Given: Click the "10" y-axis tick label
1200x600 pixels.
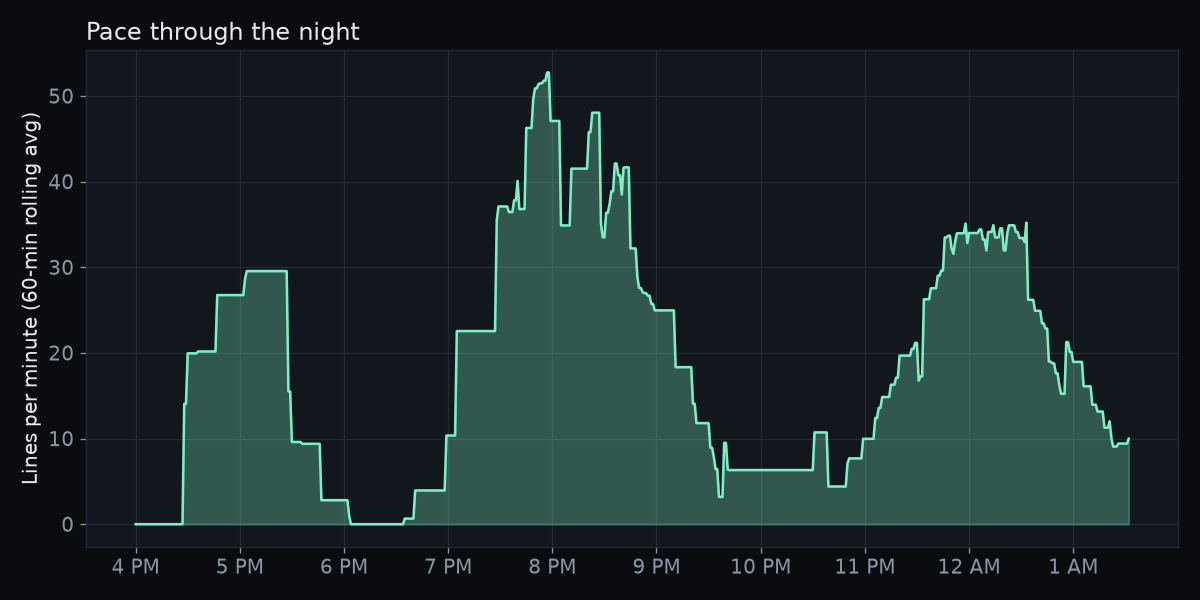Looking at the screenshot, I should pos(62,439).
